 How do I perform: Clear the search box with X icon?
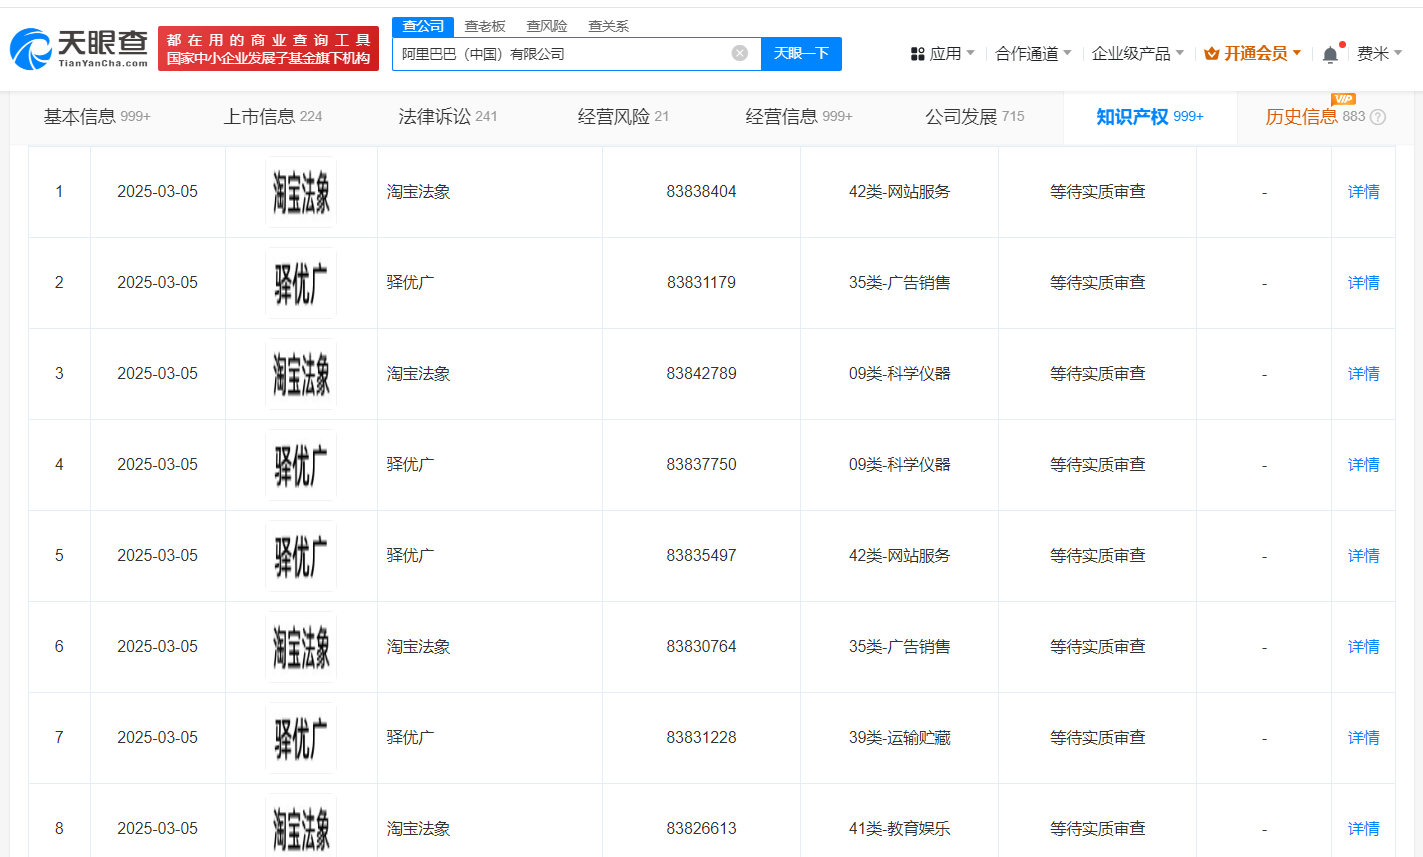click(x=740, y=53)
